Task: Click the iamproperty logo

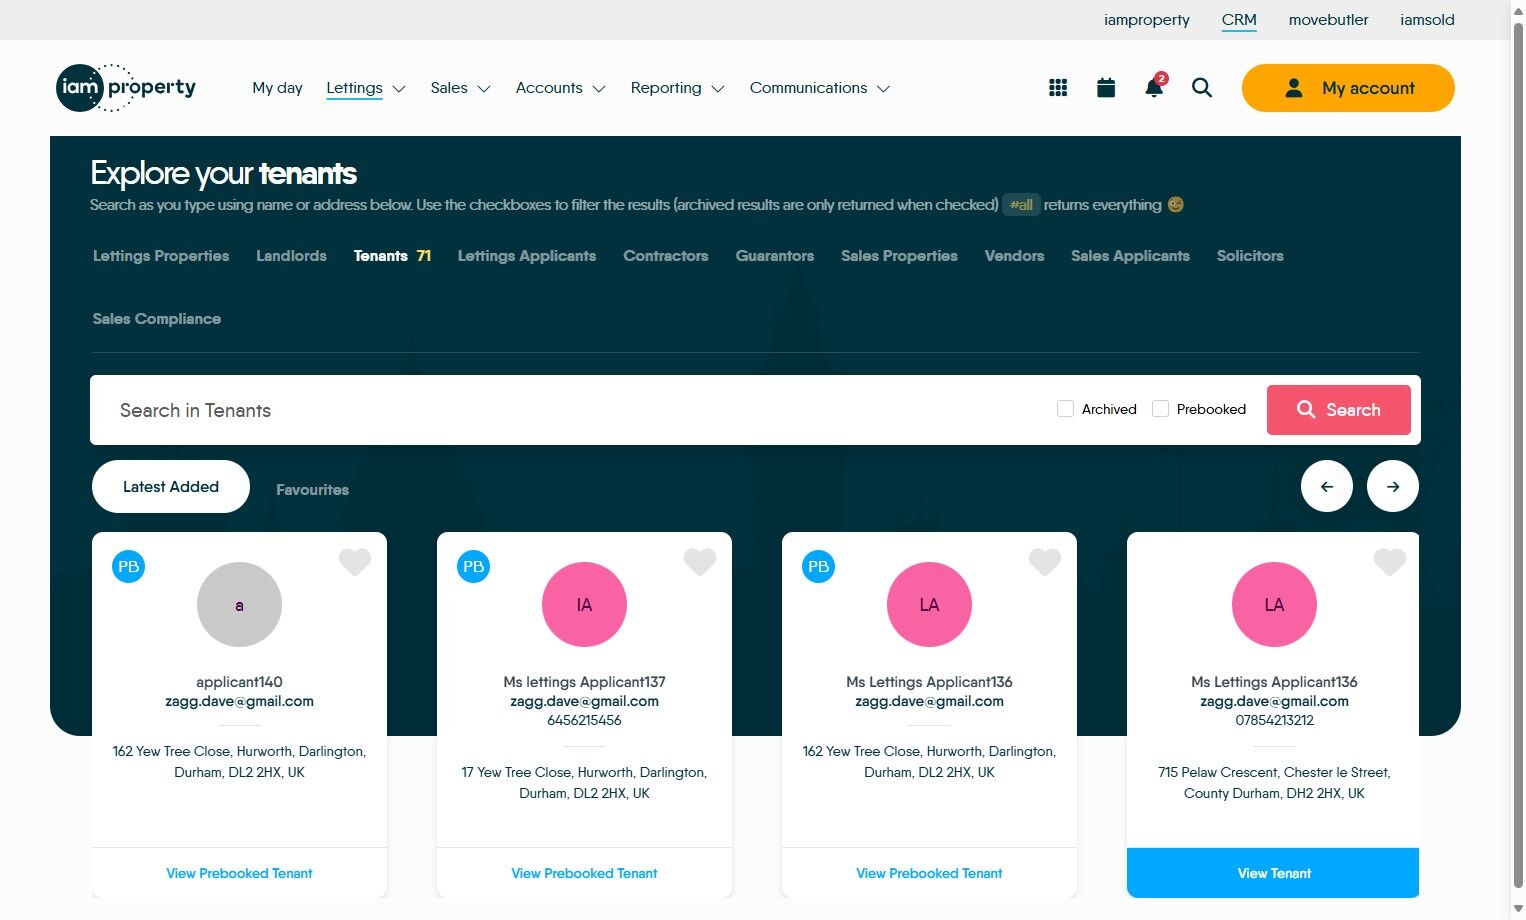Action: (126, 88)
